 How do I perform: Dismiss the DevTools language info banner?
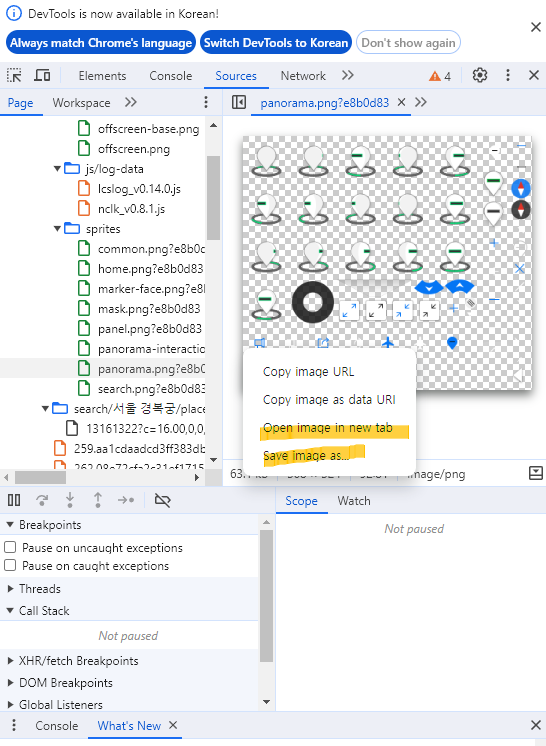pyautogui.click(x=536, y=27)
